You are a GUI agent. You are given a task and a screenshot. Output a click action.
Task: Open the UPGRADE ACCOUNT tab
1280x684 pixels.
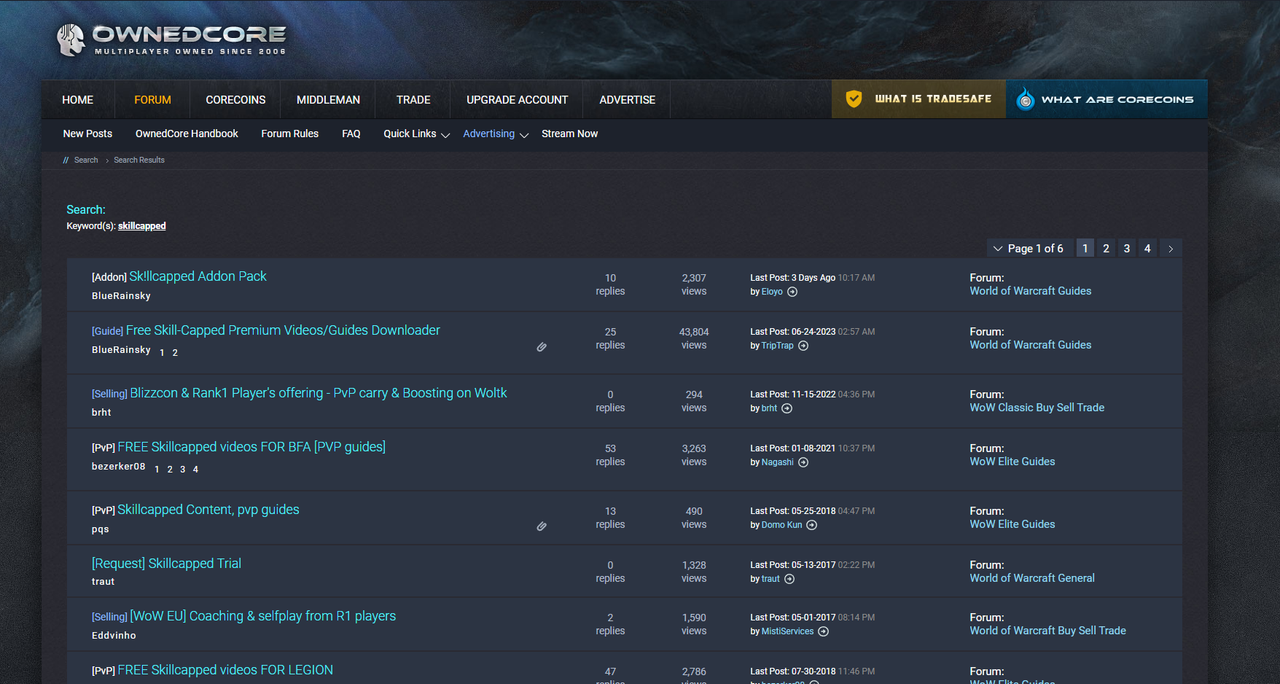517,100
